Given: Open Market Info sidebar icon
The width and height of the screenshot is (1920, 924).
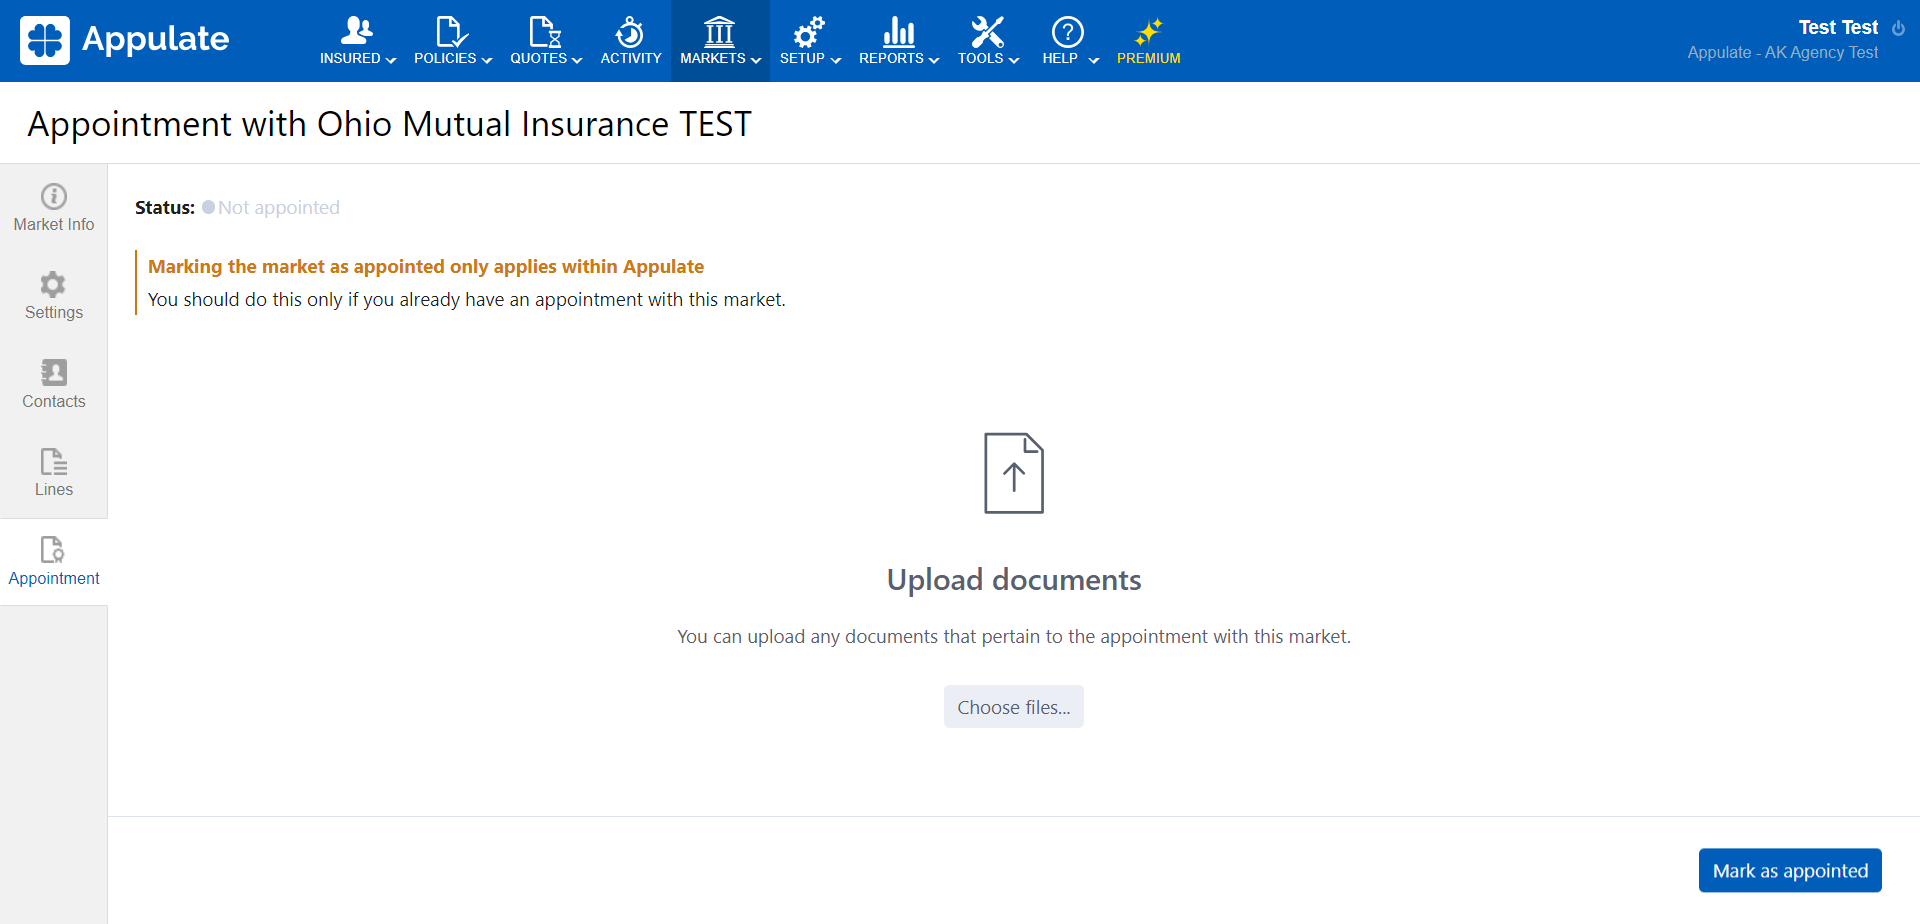Looking at the screenshot, I should [54, 197].
